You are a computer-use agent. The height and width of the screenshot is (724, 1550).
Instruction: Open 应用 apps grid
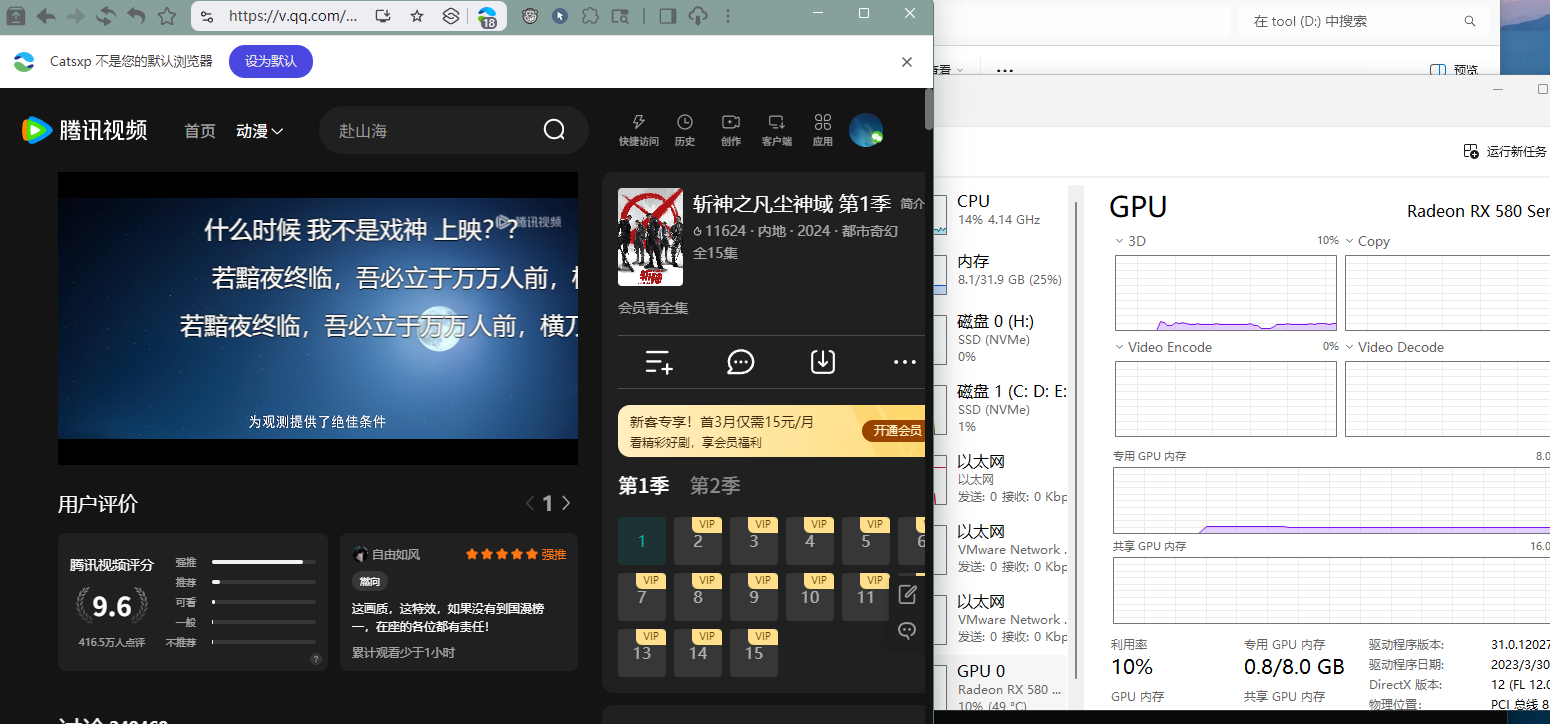[823, 130]
